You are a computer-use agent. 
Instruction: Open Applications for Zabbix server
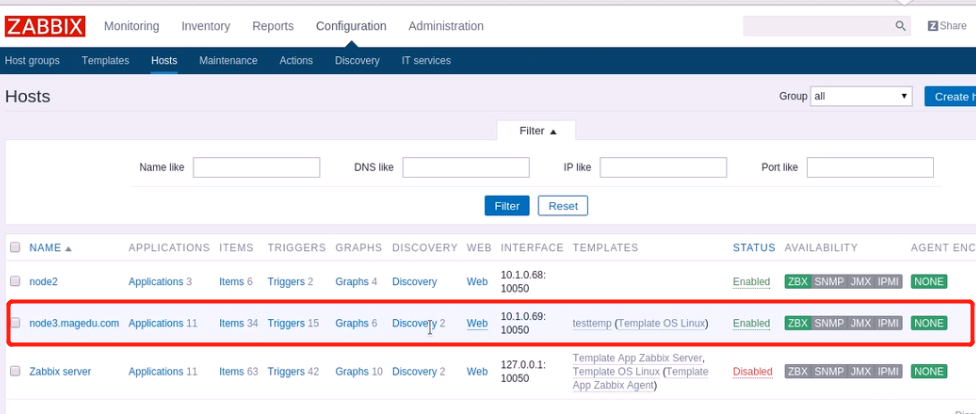coord(156,372)
